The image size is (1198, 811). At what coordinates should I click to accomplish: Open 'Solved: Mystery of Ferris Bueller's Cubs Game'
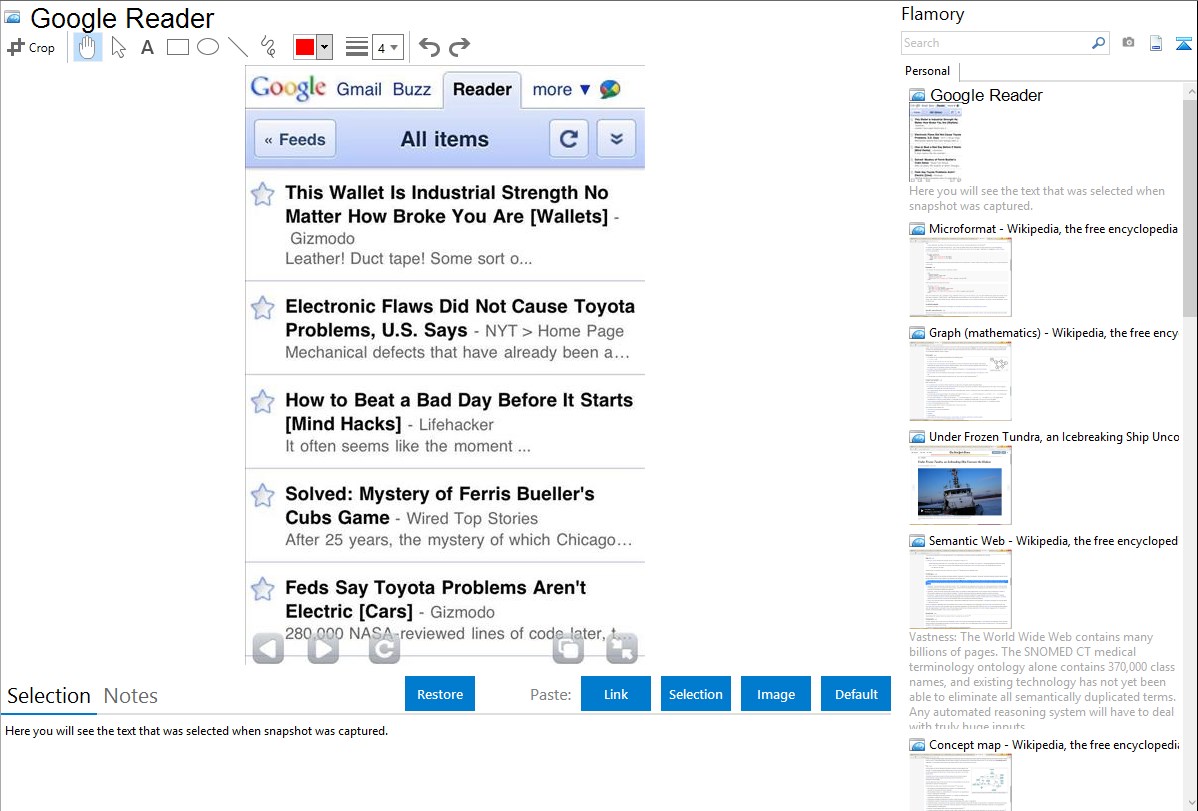(440, 506)
